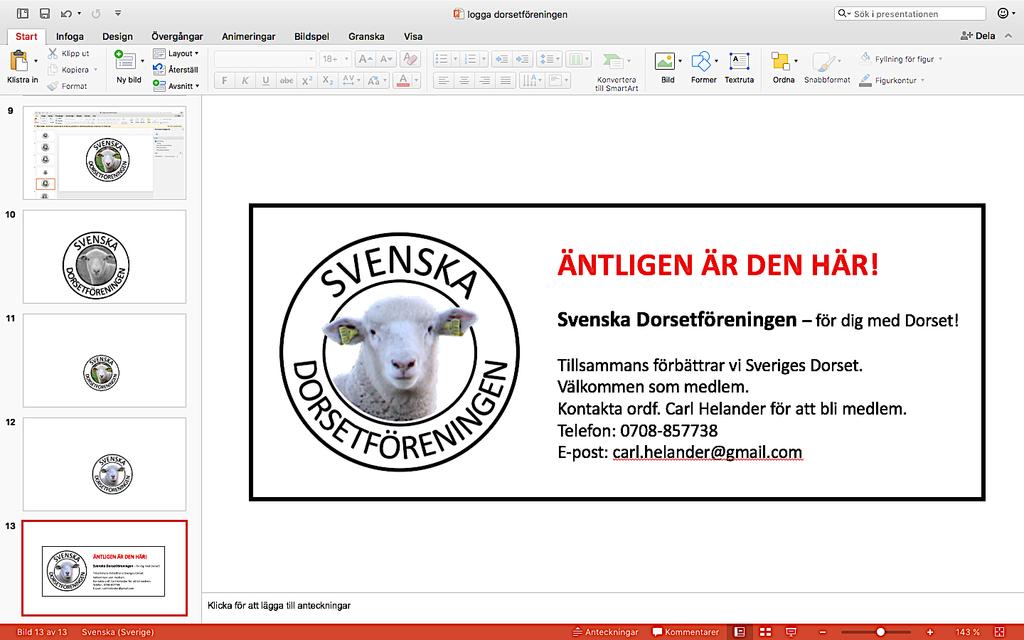The width and height of the screenshot is (1024, 640).
Task: Toggle bold F formatting
Action: click(x=225, y=80)
